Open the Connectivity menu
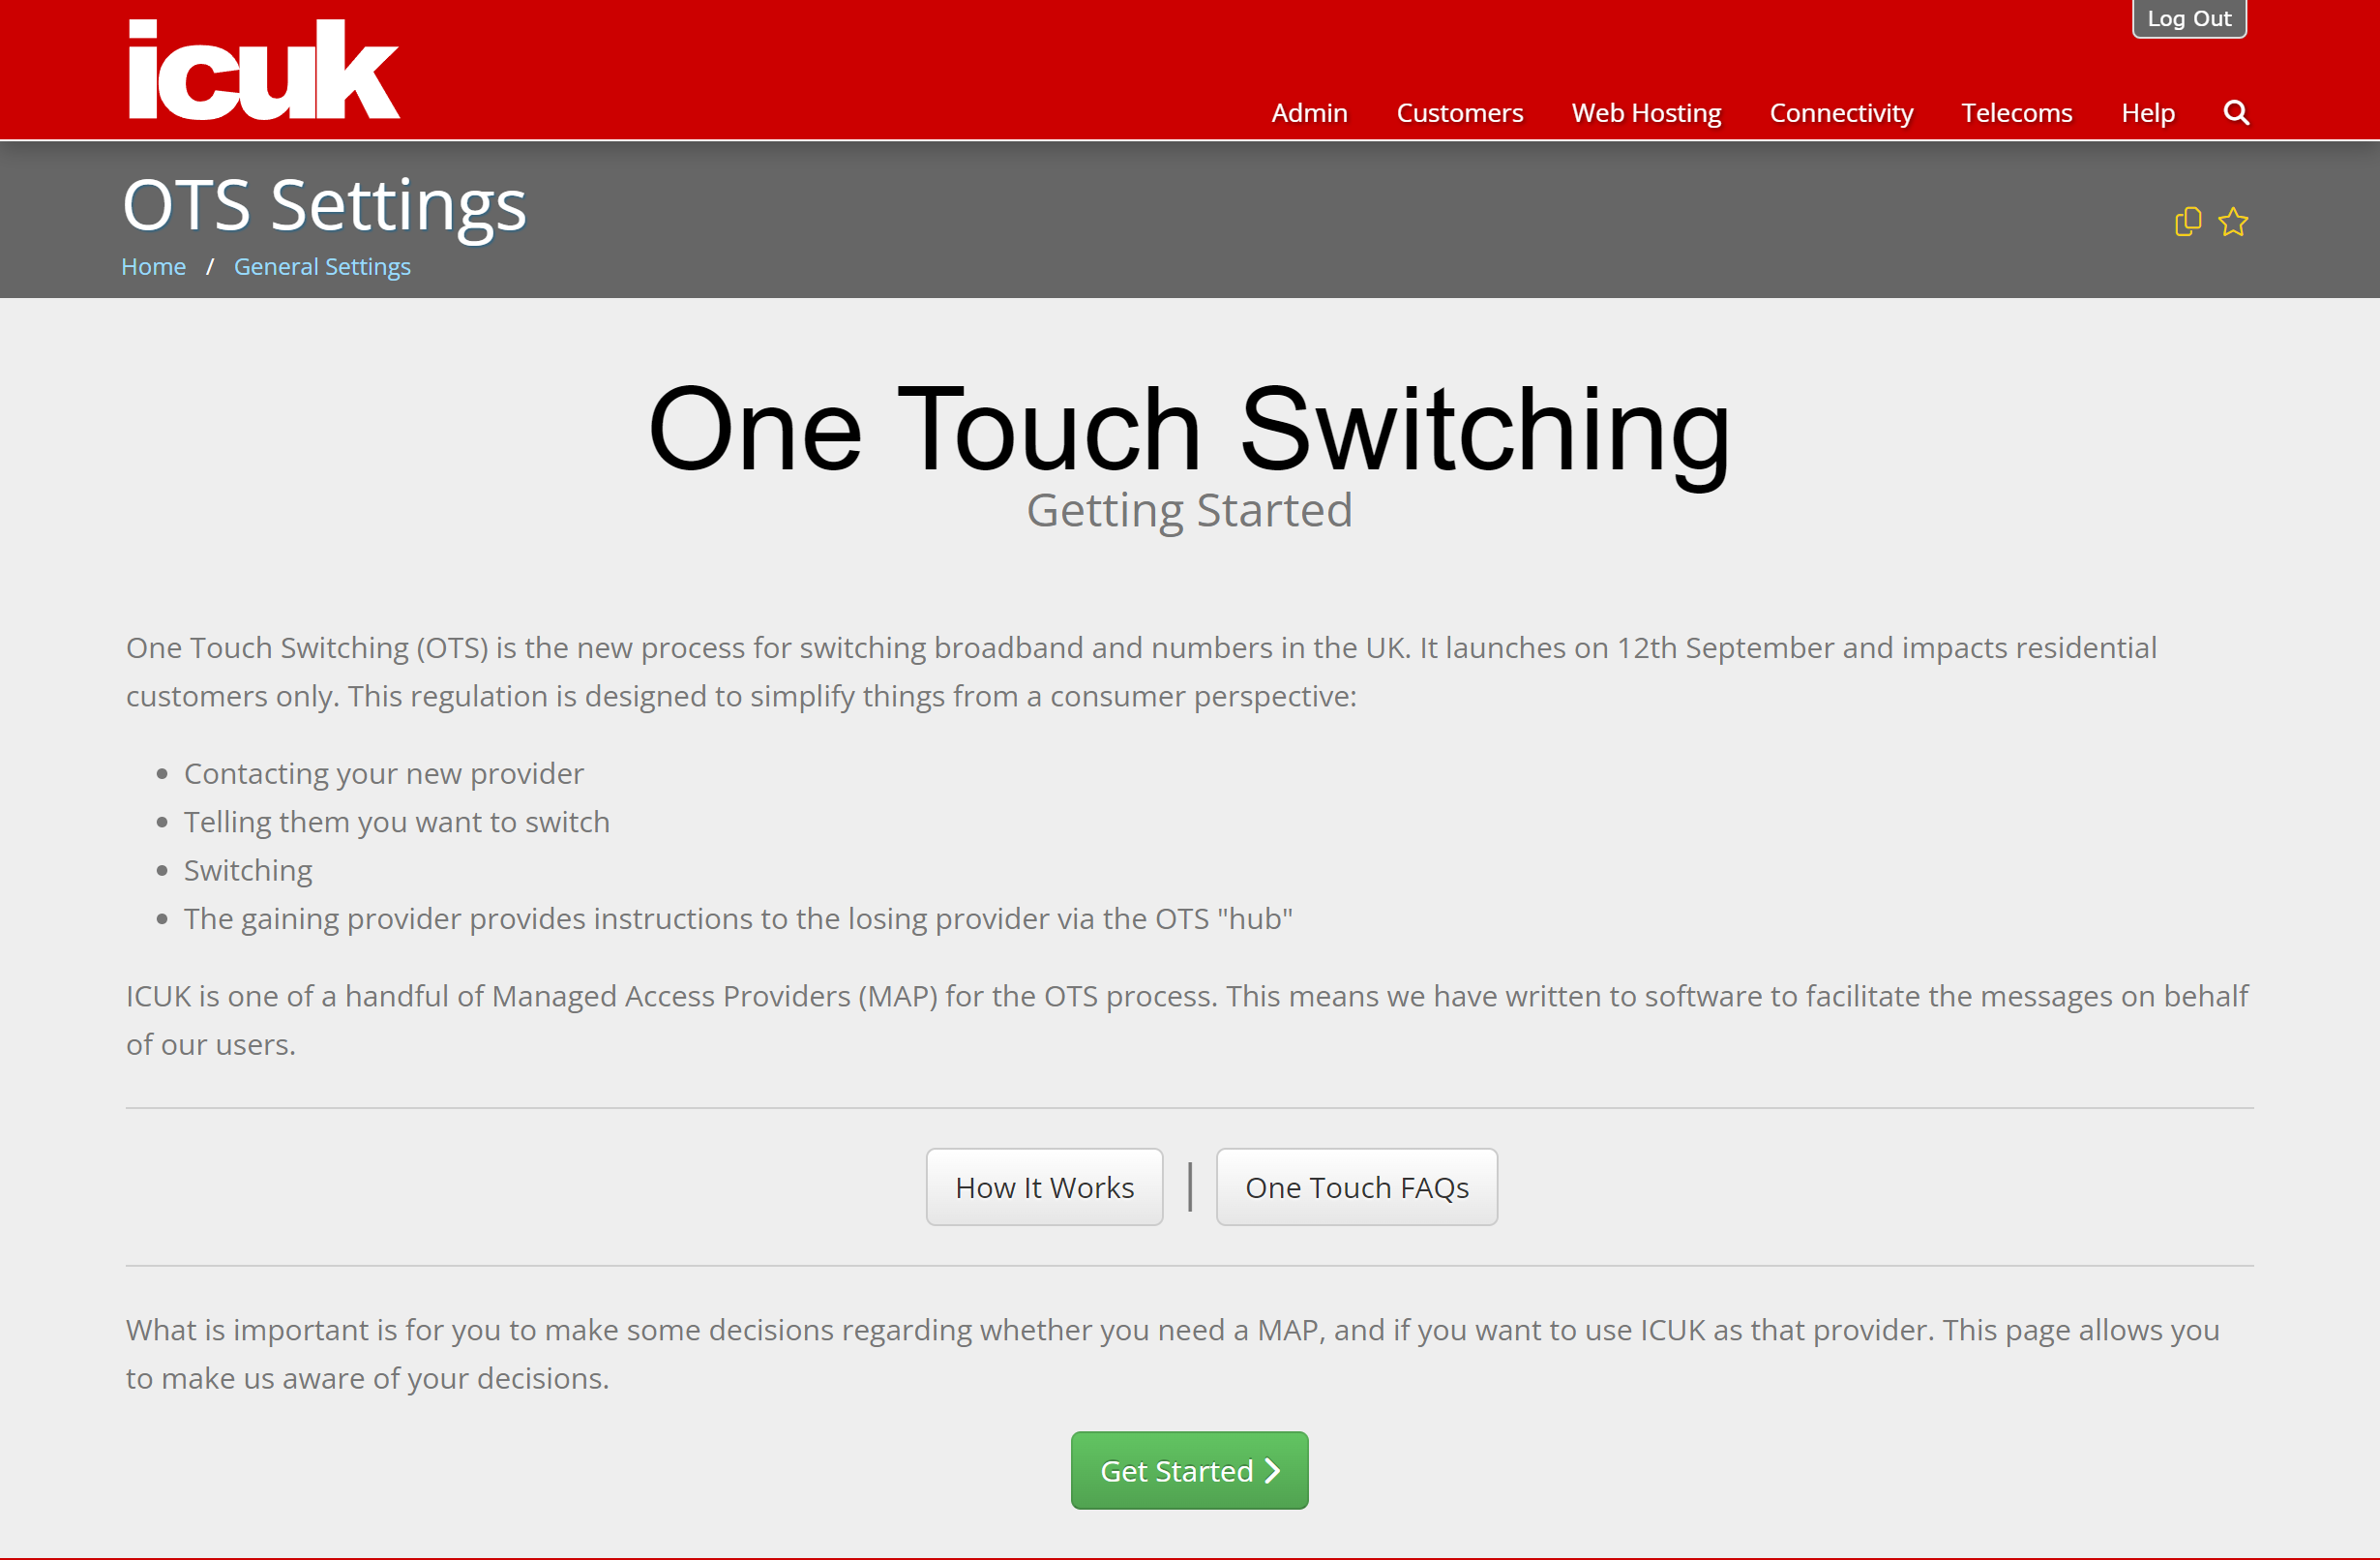Viewport: 2380px width, 1560px height. (x=1840, y=112)
